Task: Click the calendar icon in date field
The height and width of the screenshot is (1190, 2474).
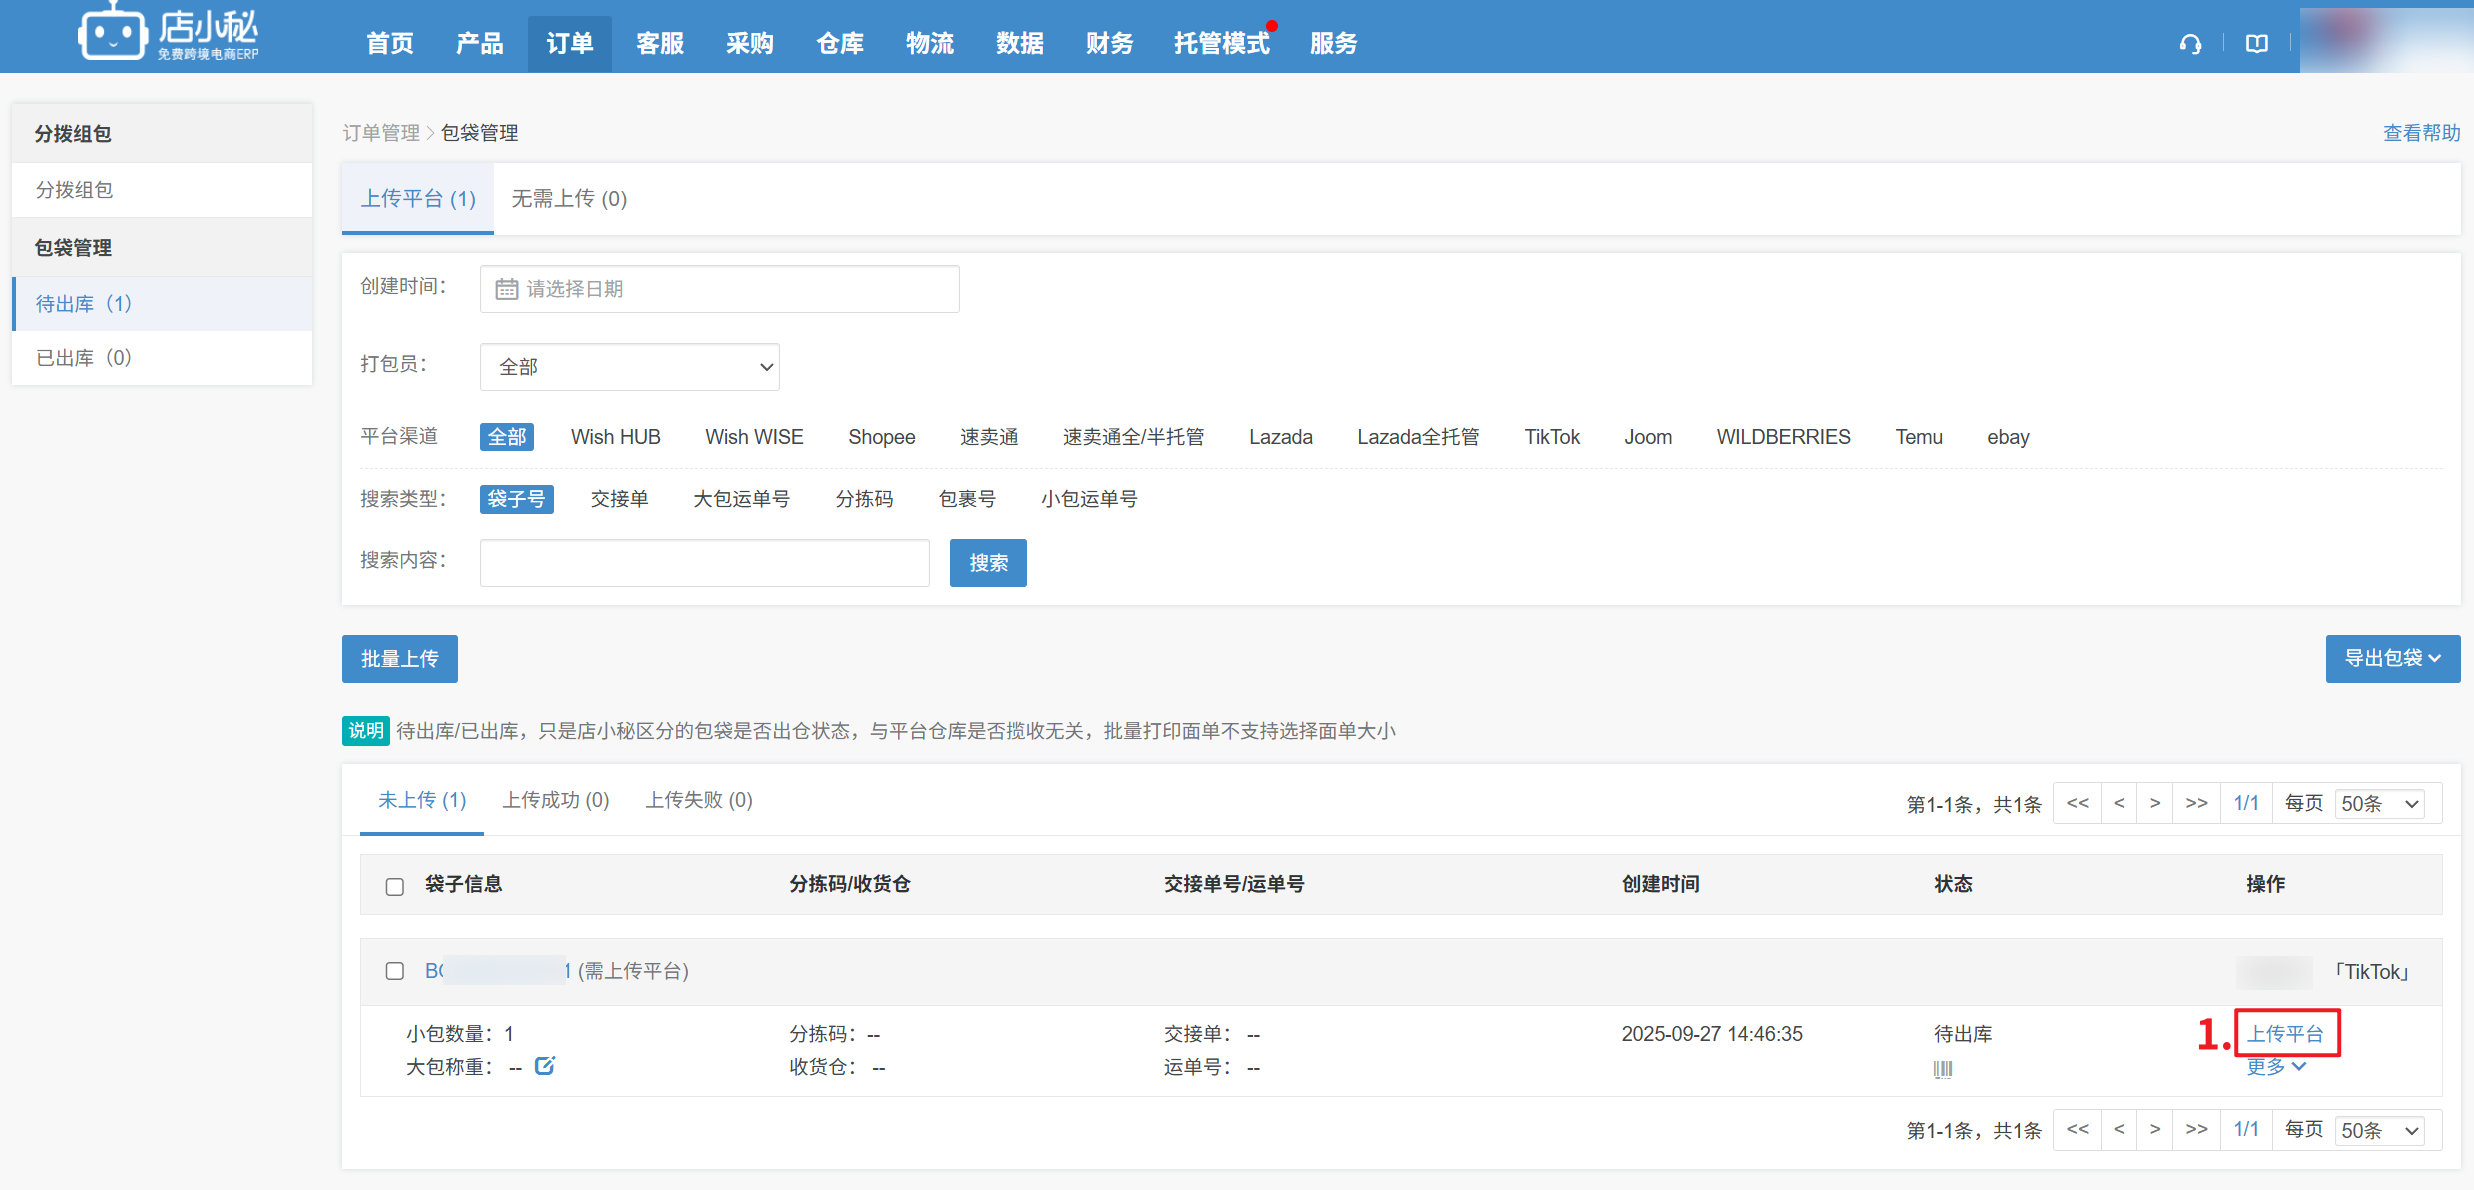Action: coord(507,289)
